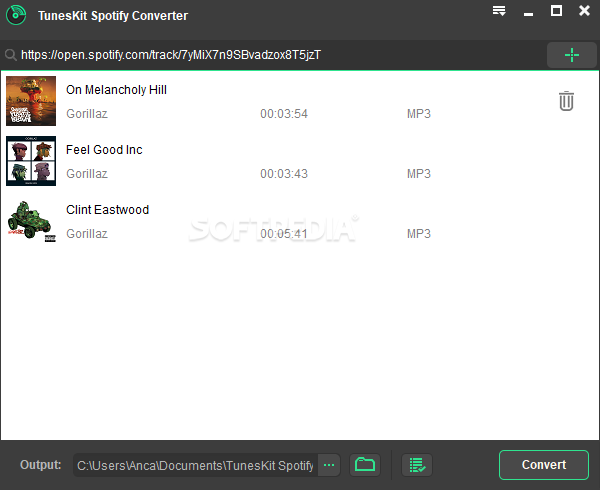
Task: Click MP3 format of Feel Good Inc
Action: pos(419,174)
